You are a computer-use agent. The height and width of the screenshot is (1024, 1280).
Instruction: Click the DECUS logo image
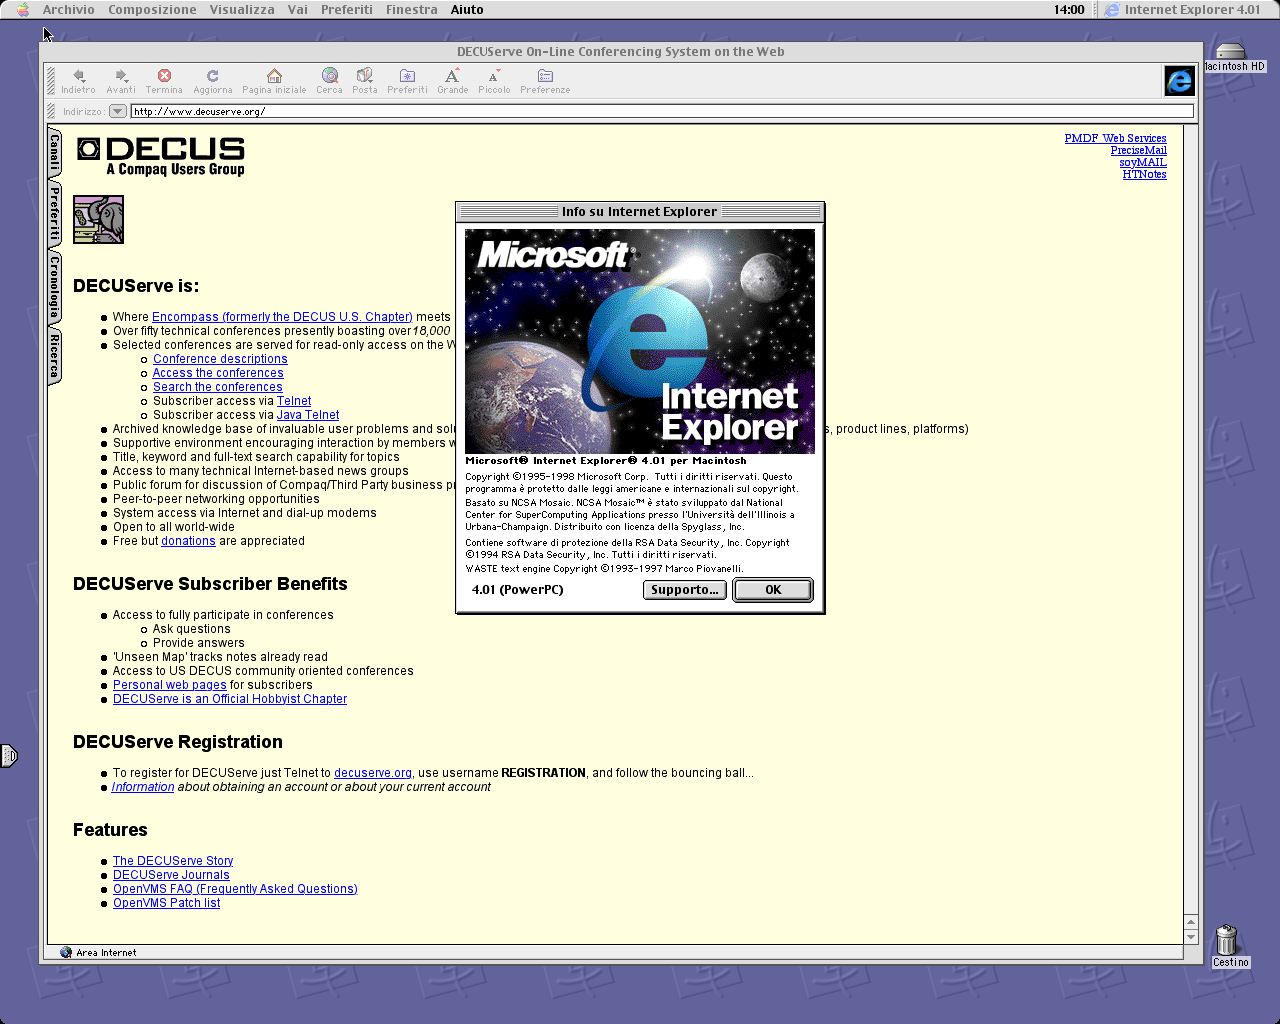(161, 156)
